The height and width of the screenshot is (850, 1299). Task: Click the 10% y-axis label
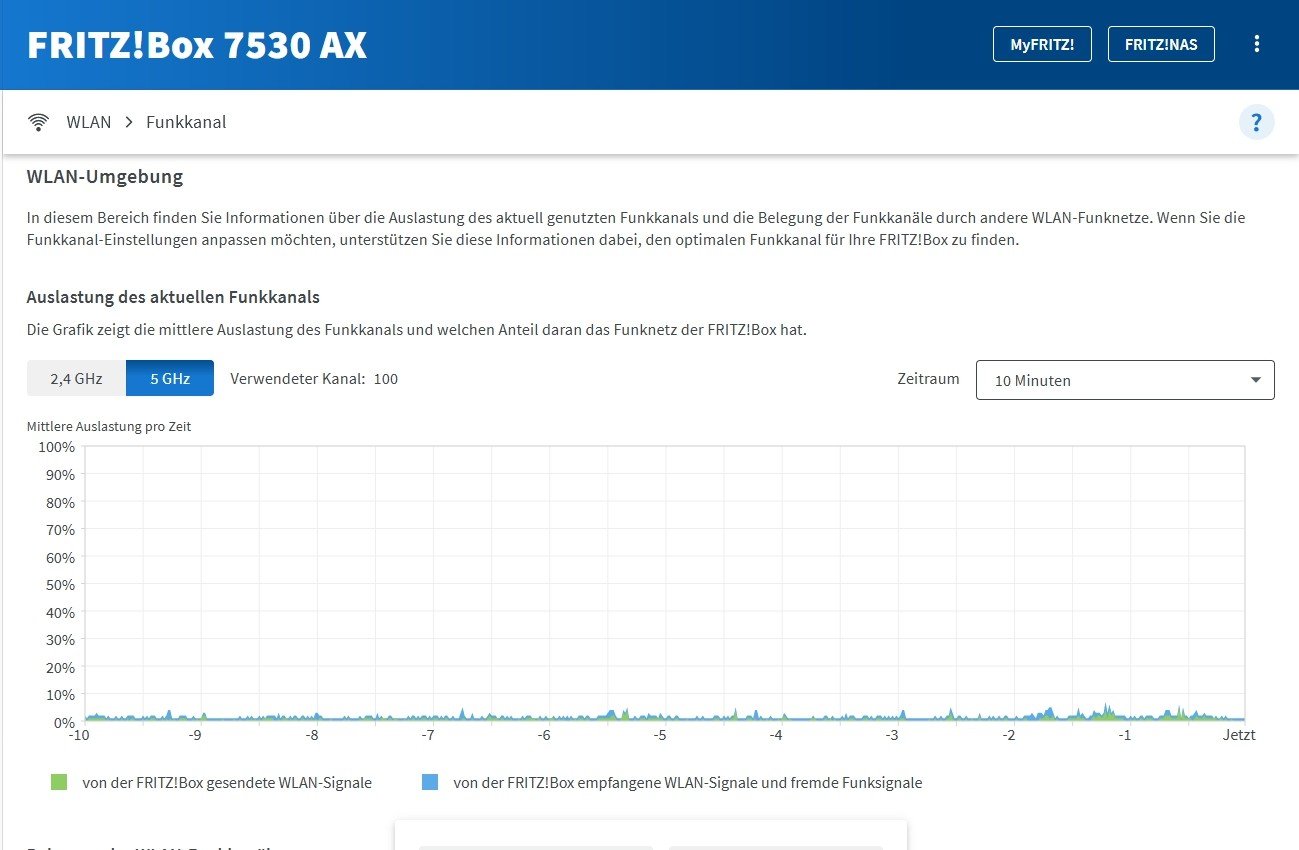pos(60,695)
